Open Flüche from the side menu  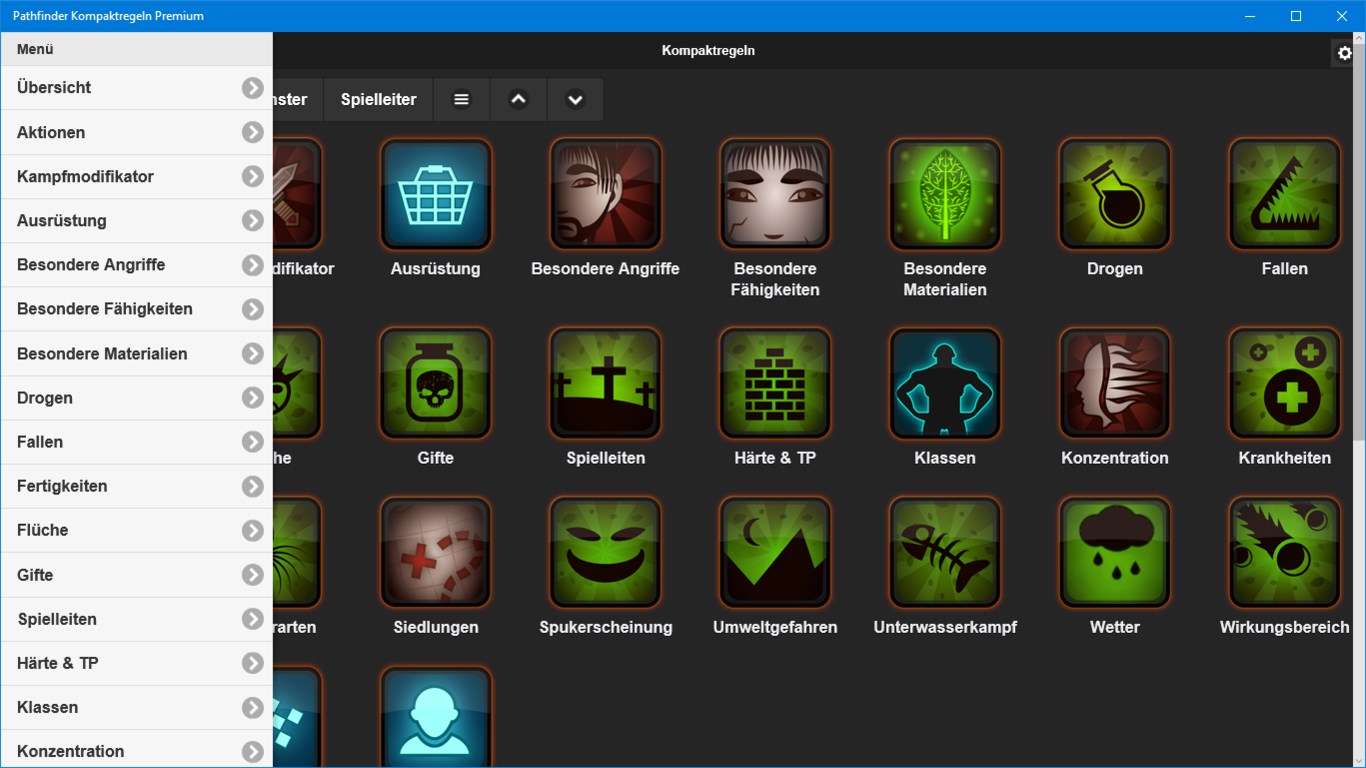[136, 530]
